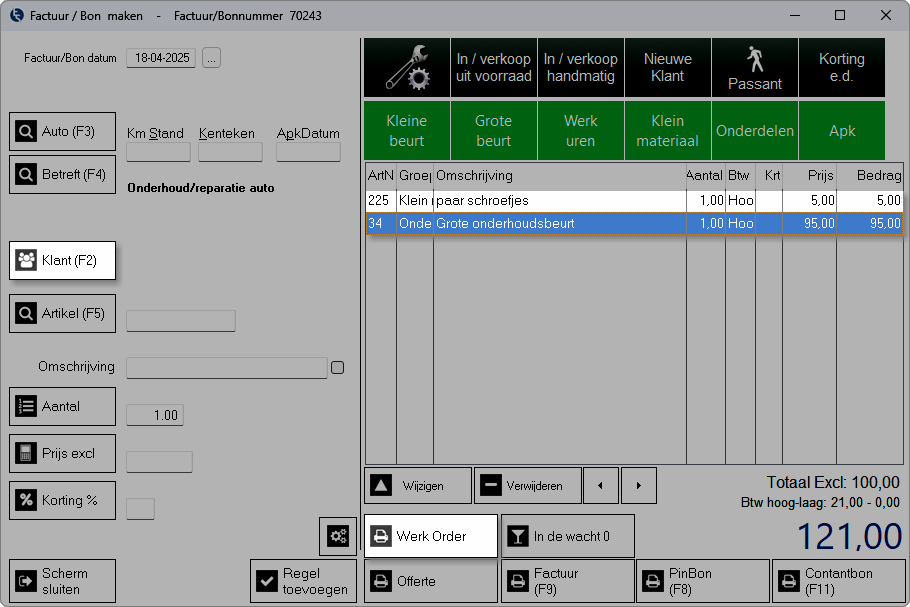Screen dimensions: 910x607
Task: Open the wrench and gear settings tile
Action: click(x=407, y=67)
